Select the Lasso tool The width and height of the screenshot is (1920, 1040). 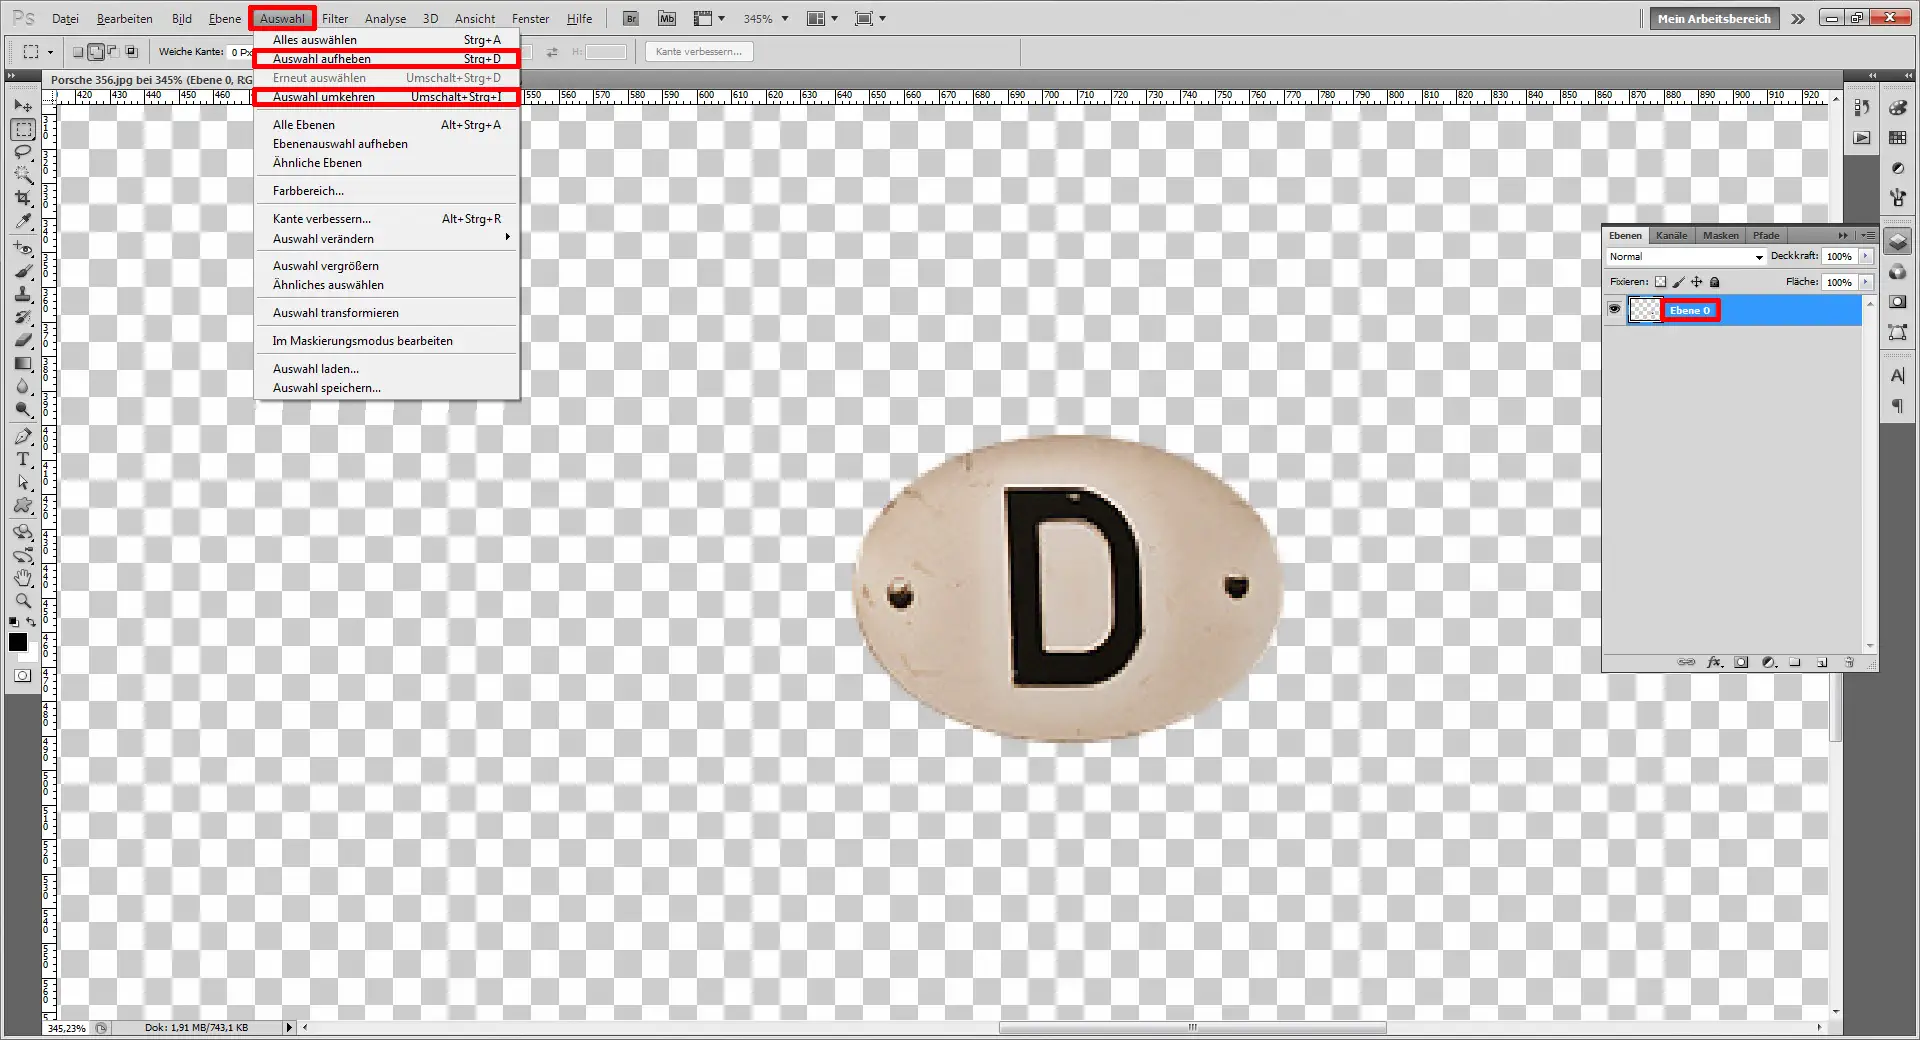tap(23, 152)
